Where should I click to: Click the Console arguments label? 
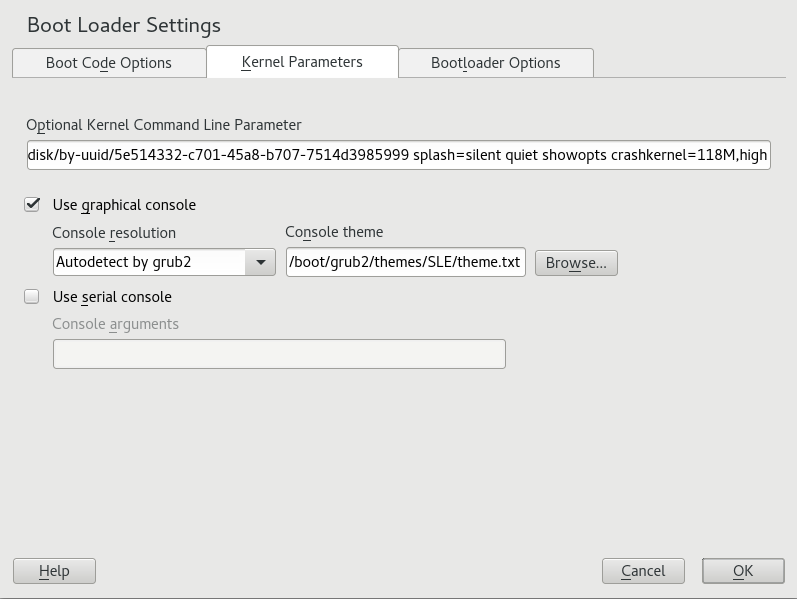coord(116,324)
